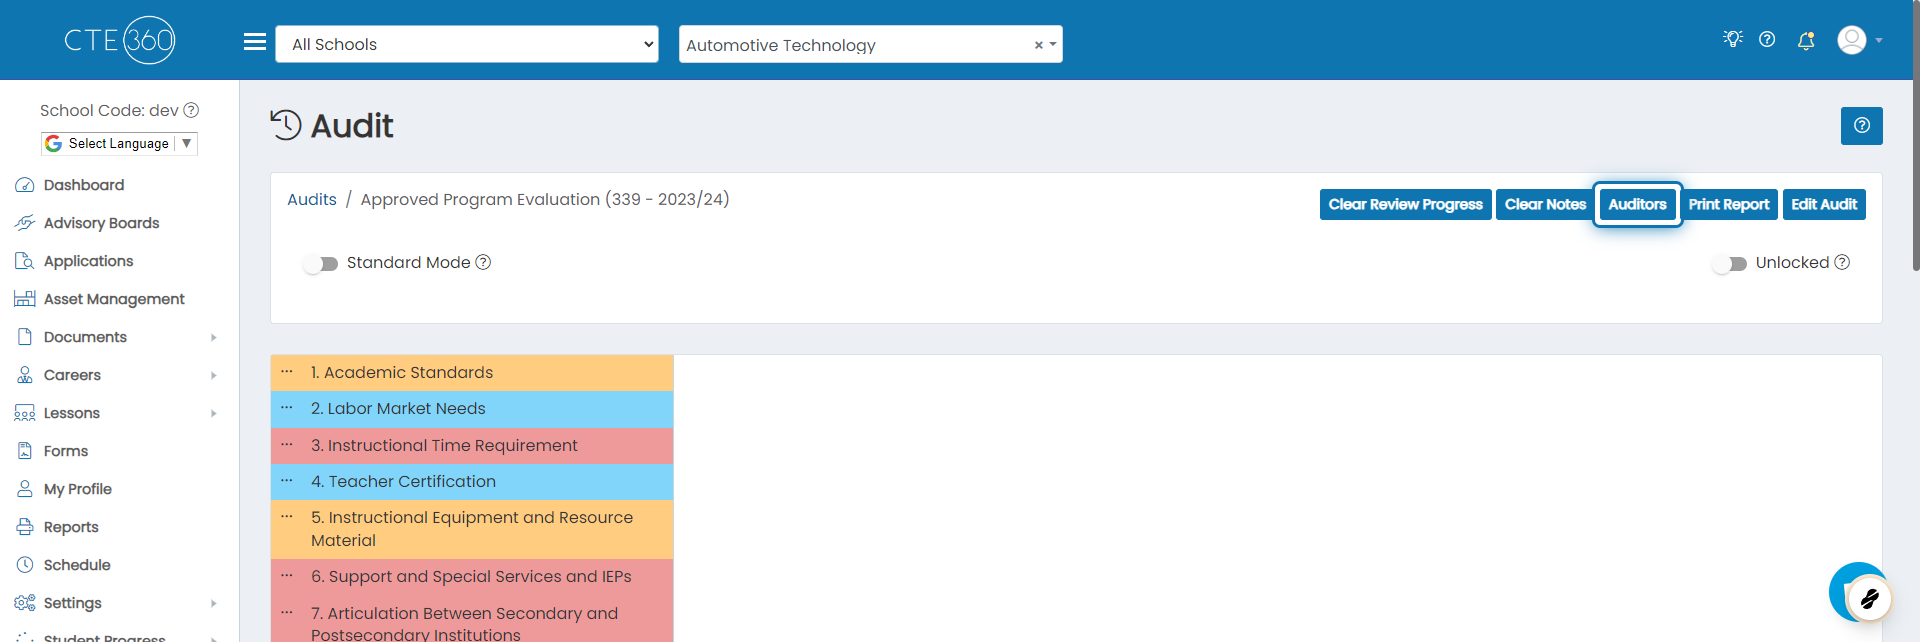Open the notifications bell
This screenshot has height=642, width=1920.
(1806, 40)
